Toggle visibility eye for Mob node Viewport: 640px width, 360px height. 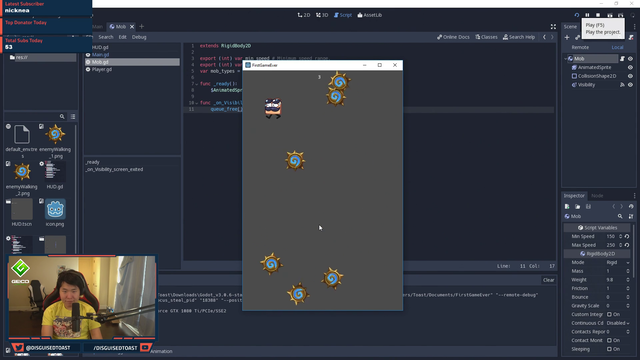[x=631, y=59]
